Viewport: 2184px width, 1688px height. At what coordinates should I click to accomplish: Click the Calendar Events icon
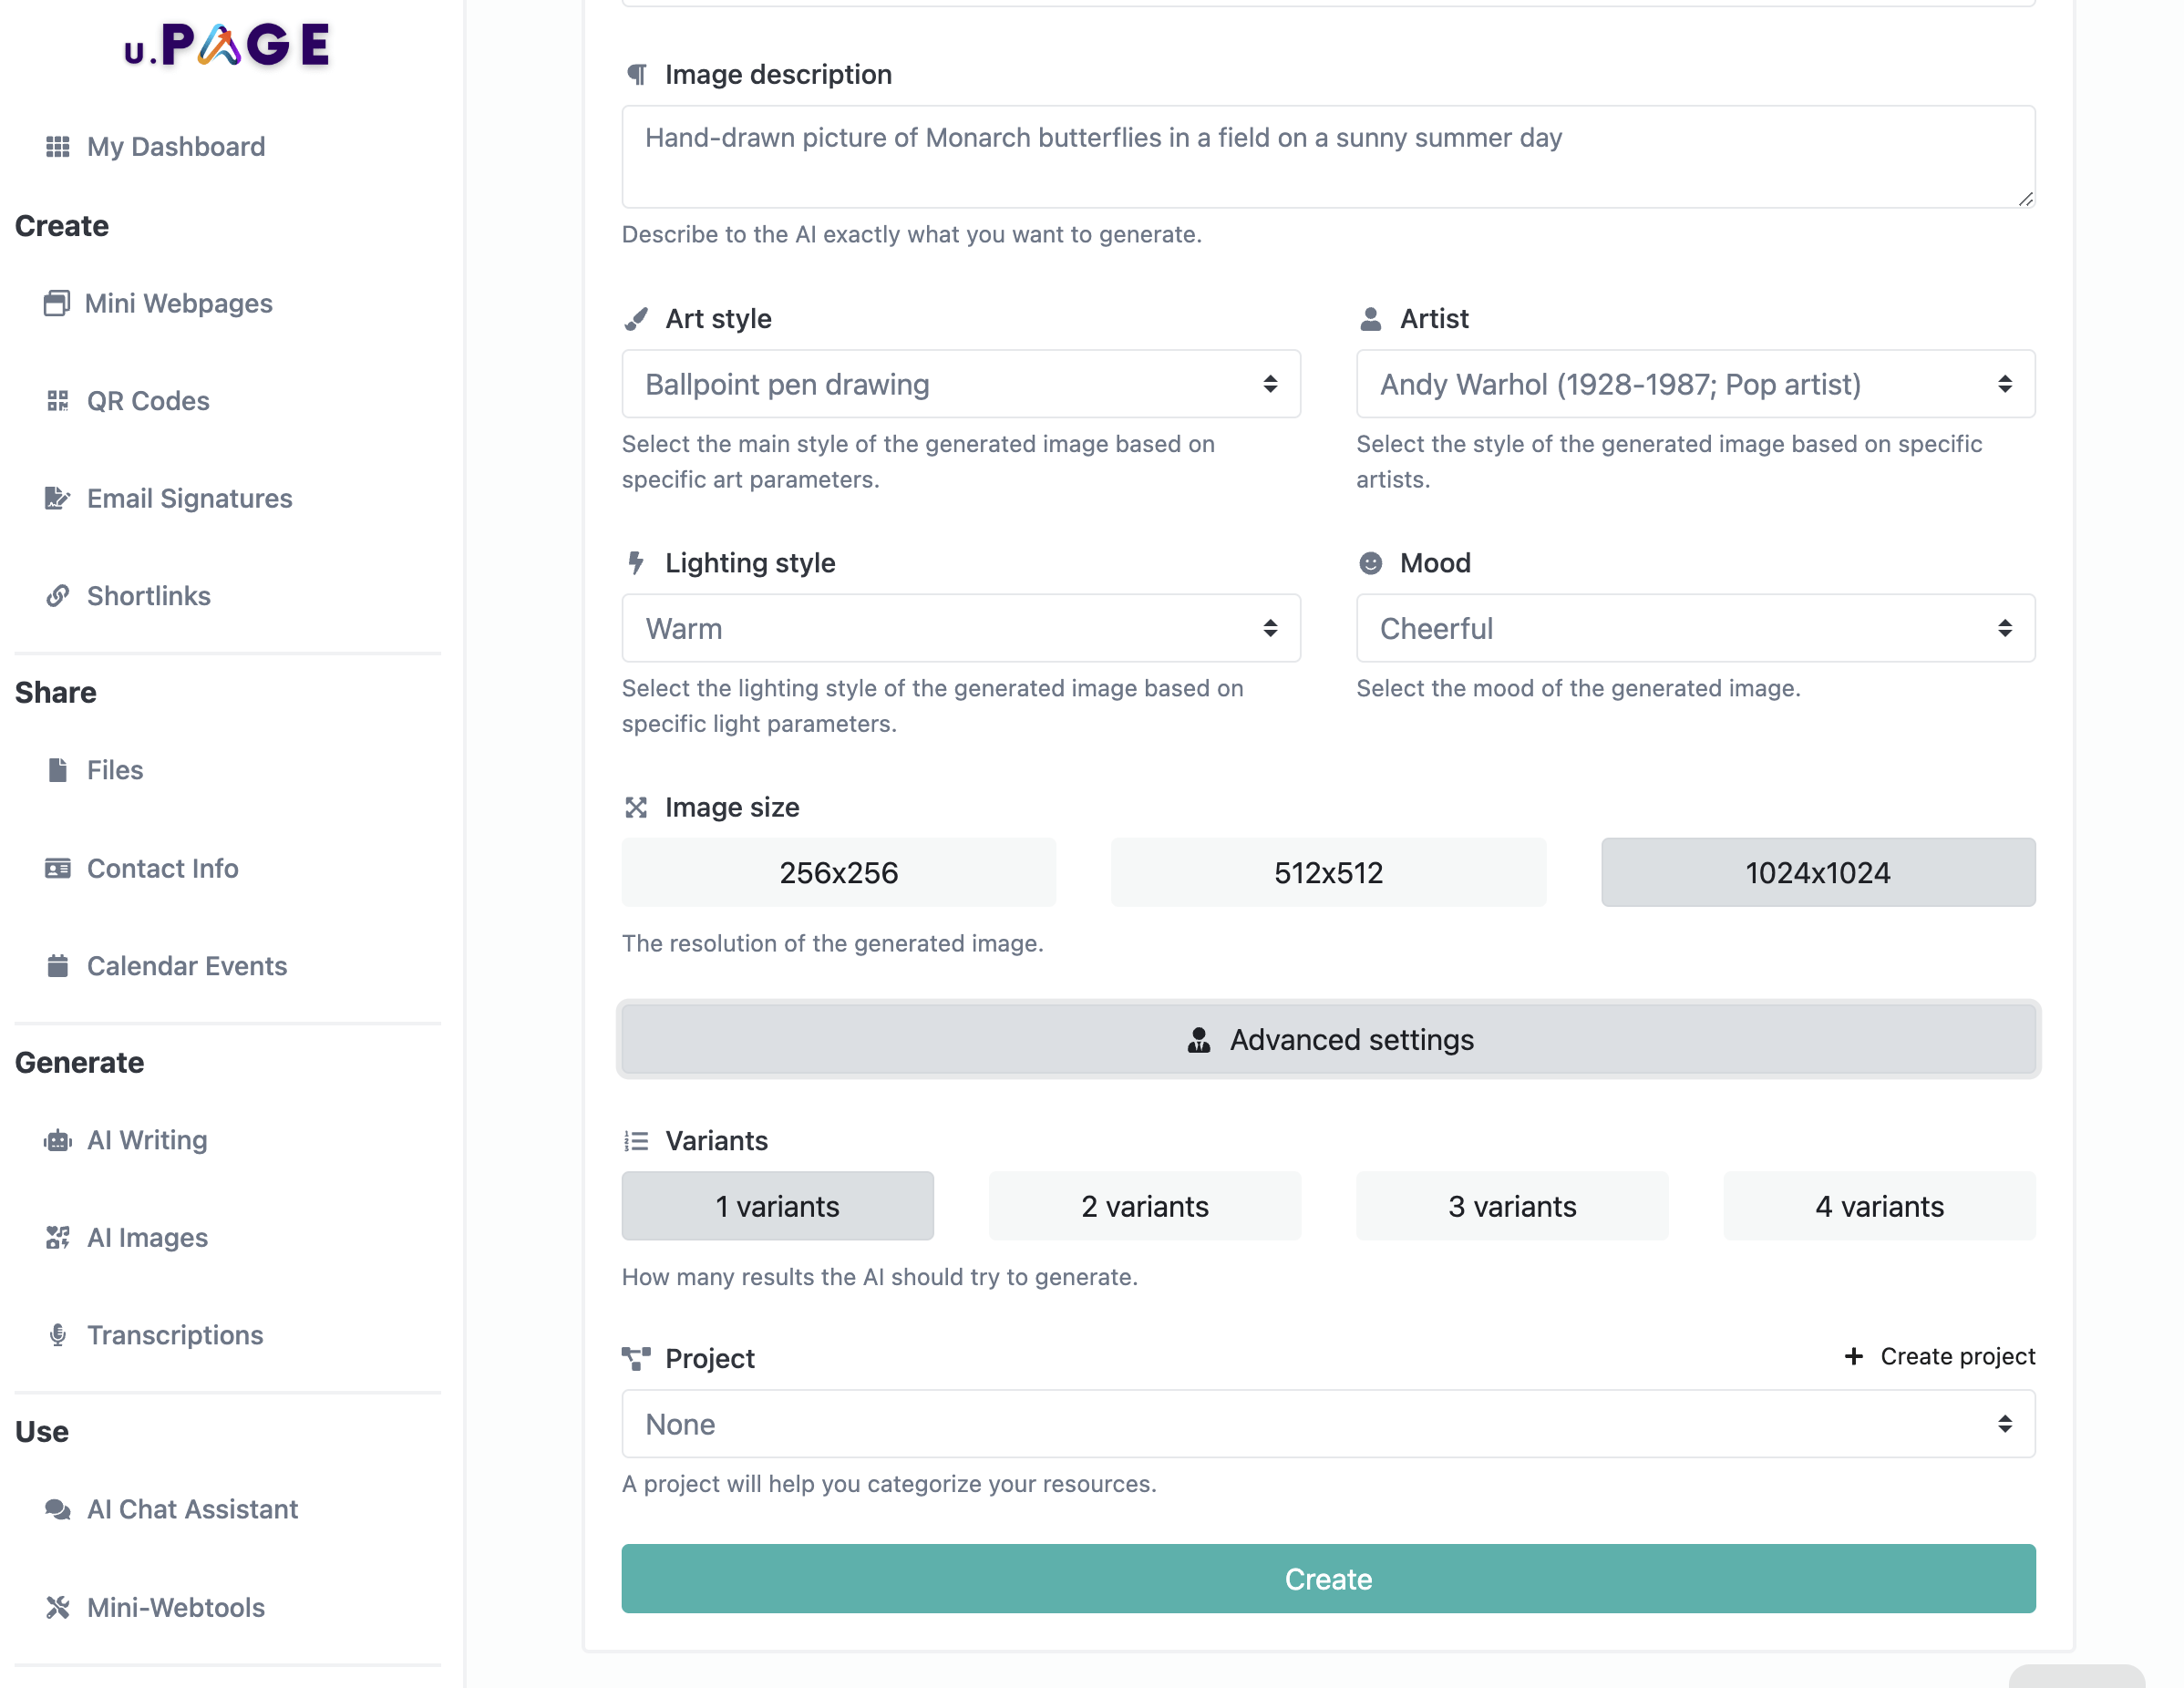58,966
